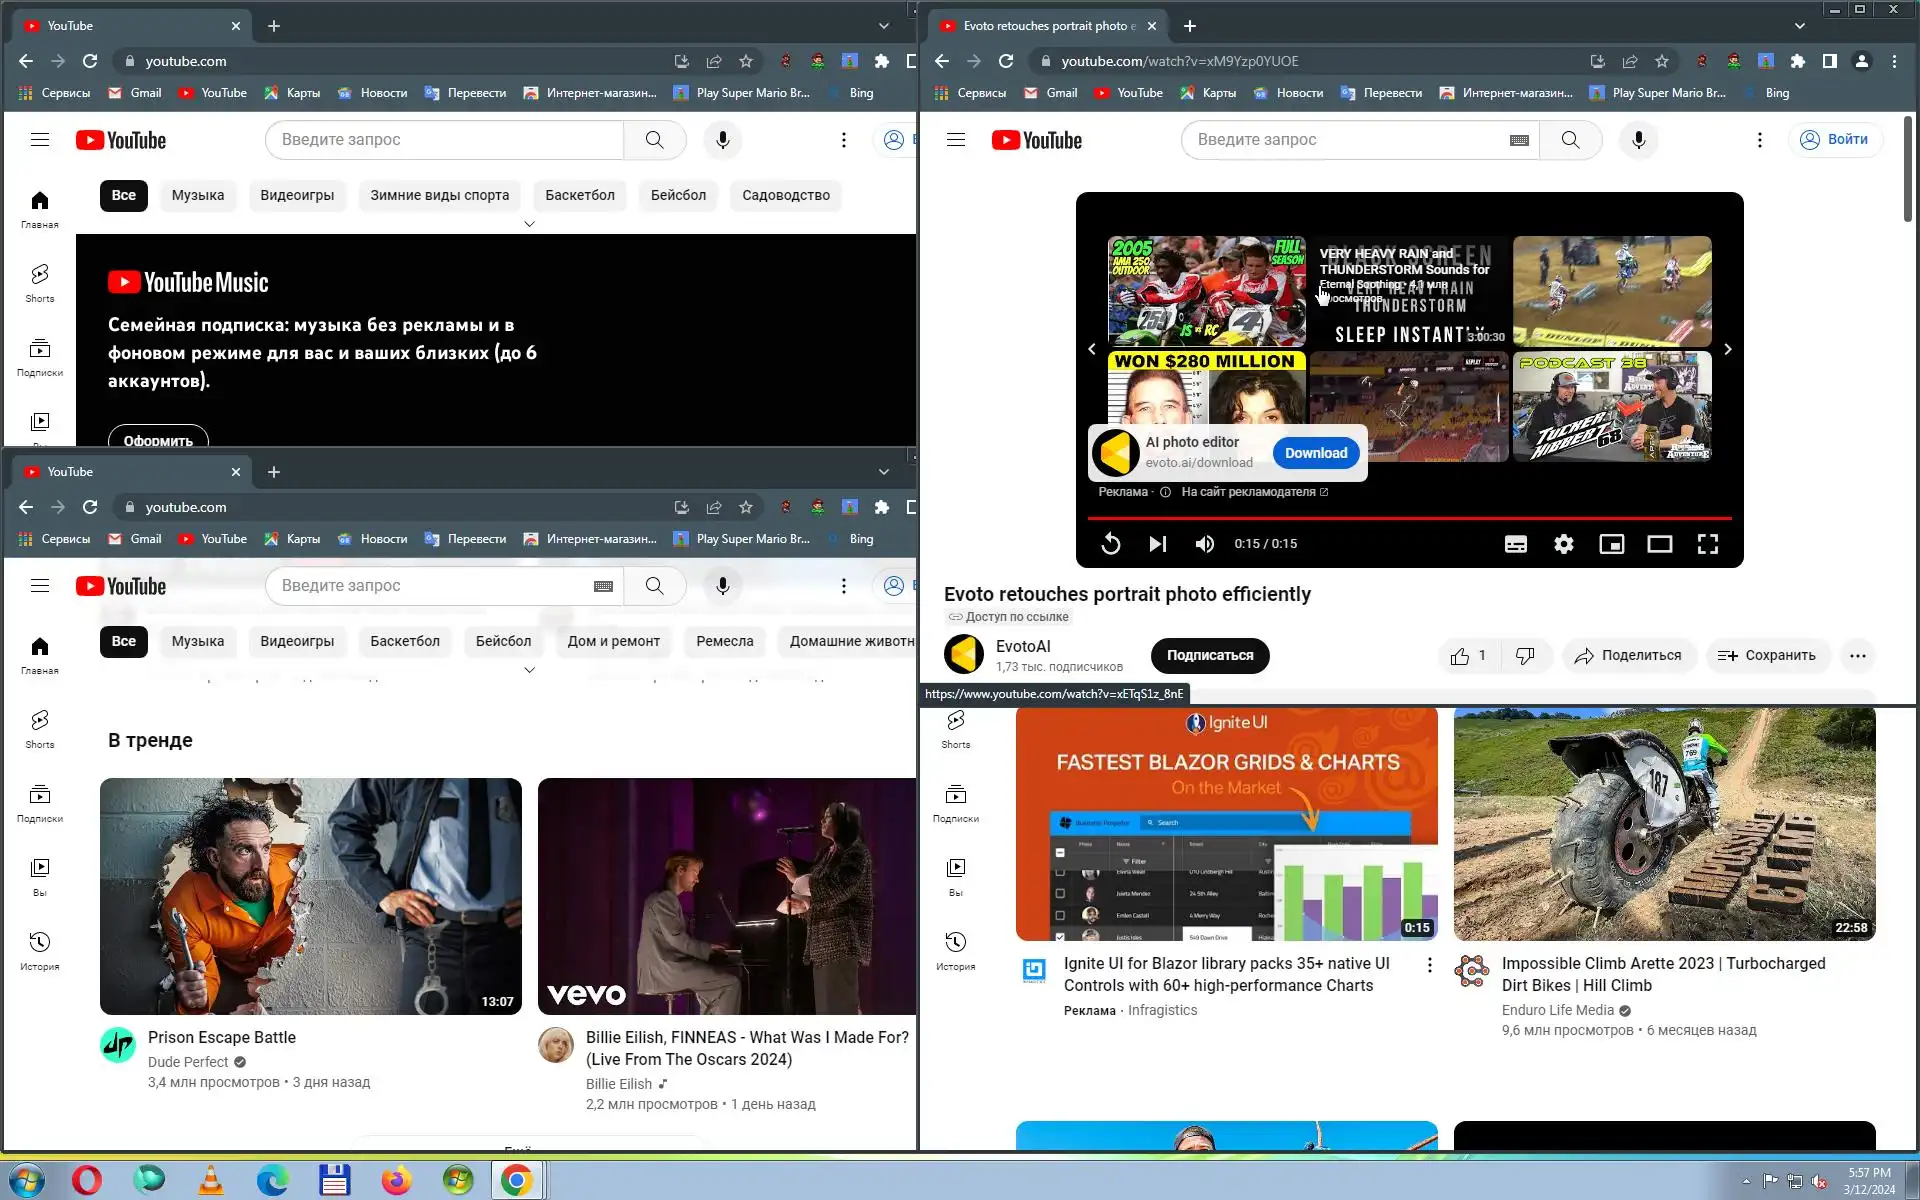
Task: Click voice search microphone in right window
Action: point(1638,140)
